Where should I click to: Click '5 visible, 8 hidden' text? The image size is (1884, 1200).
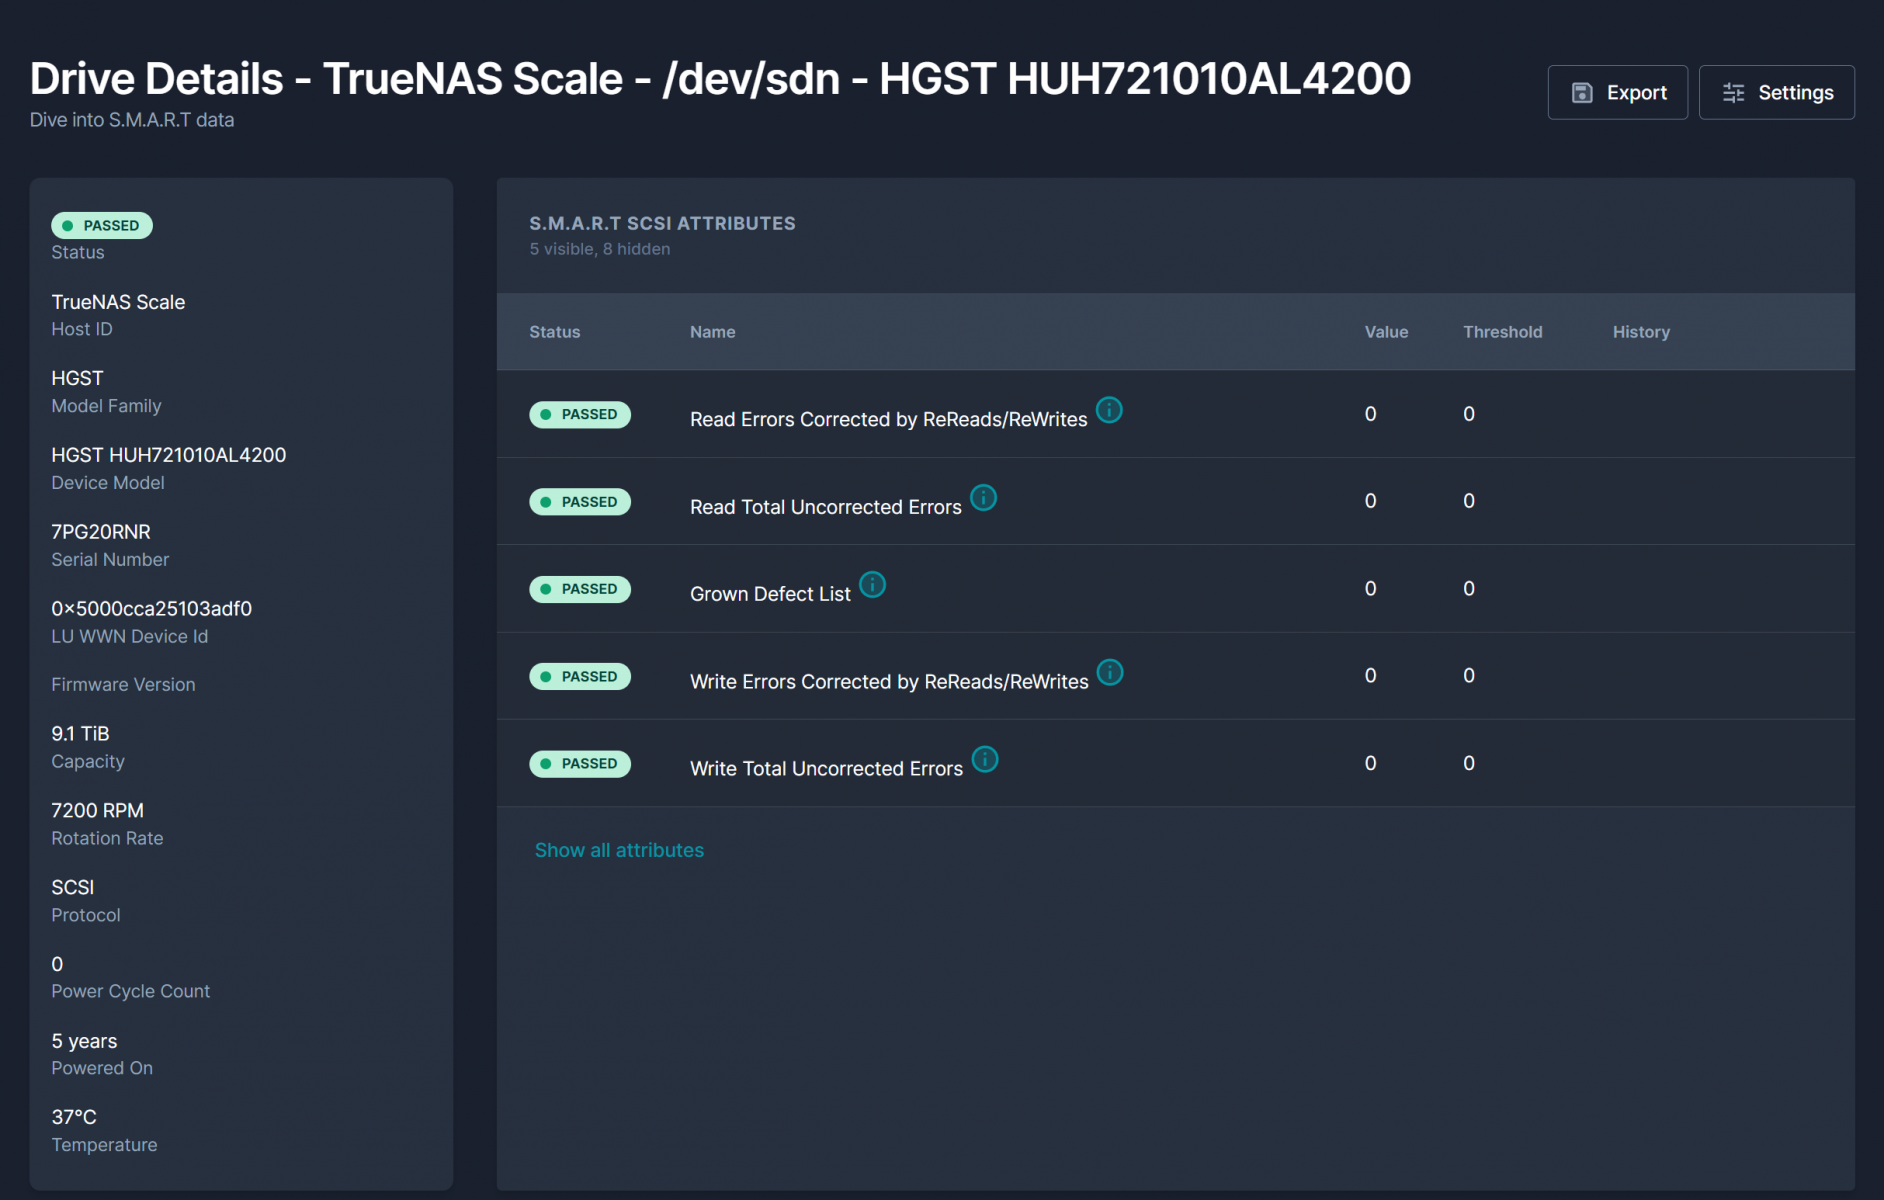(x=600, y=249)
